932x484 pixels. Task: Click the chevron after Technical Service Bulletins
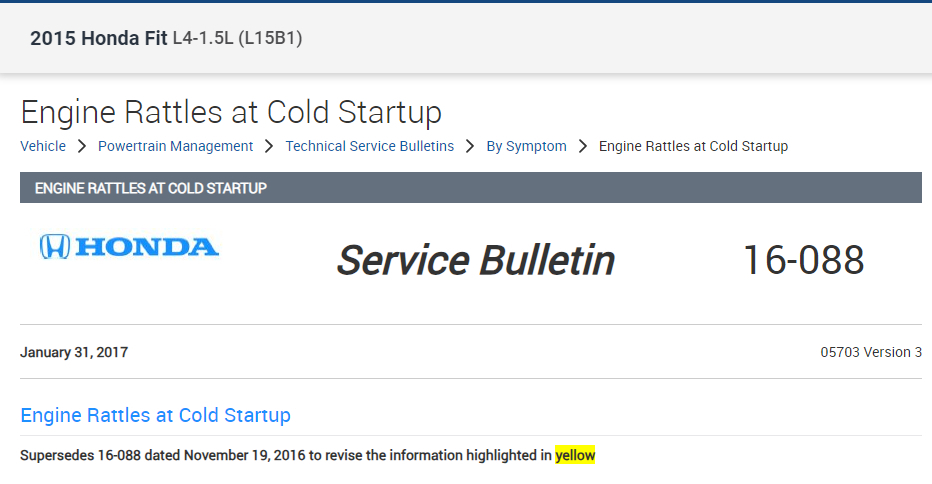click(x=470, y=147)
